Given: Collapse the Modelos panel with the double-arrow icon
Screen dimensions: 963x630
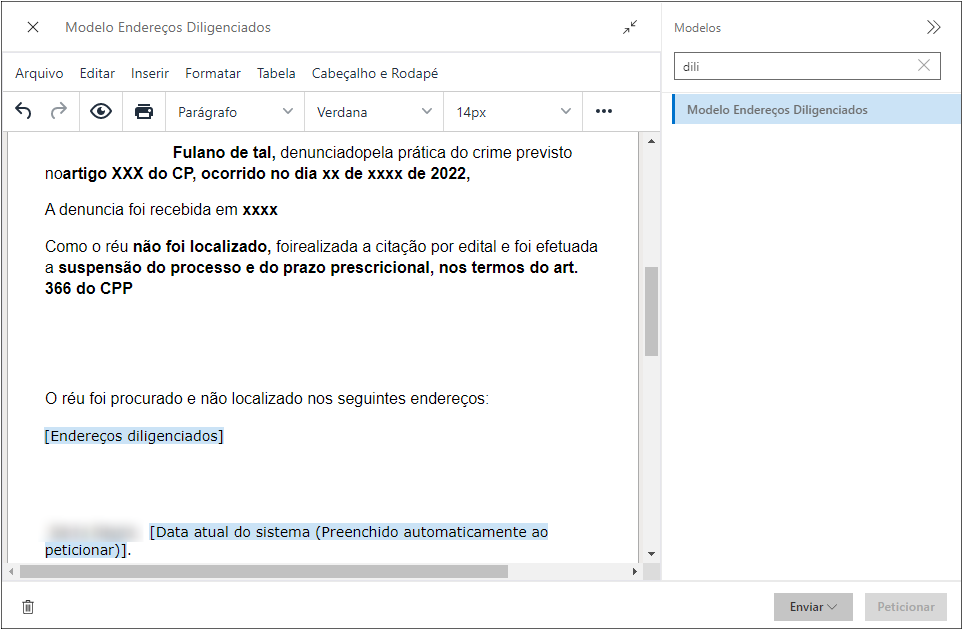Looking at the screenshot, I should click(933, 27).
